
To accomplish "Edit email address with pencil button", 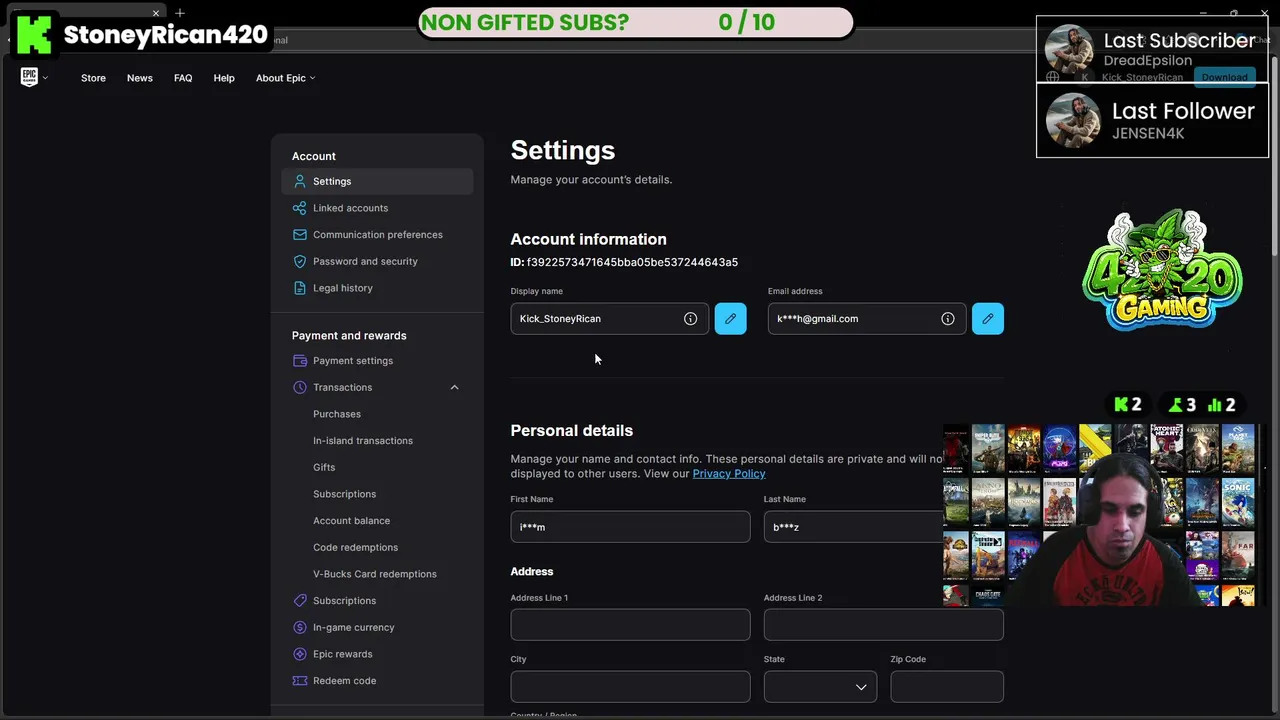I will [x=987, y=319].
